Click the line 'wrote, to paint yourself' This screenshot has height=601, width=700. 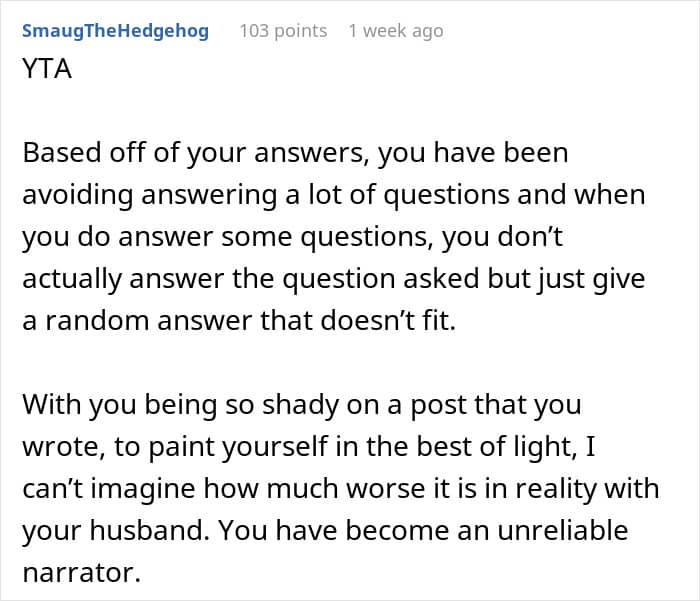tap(309, 447)
